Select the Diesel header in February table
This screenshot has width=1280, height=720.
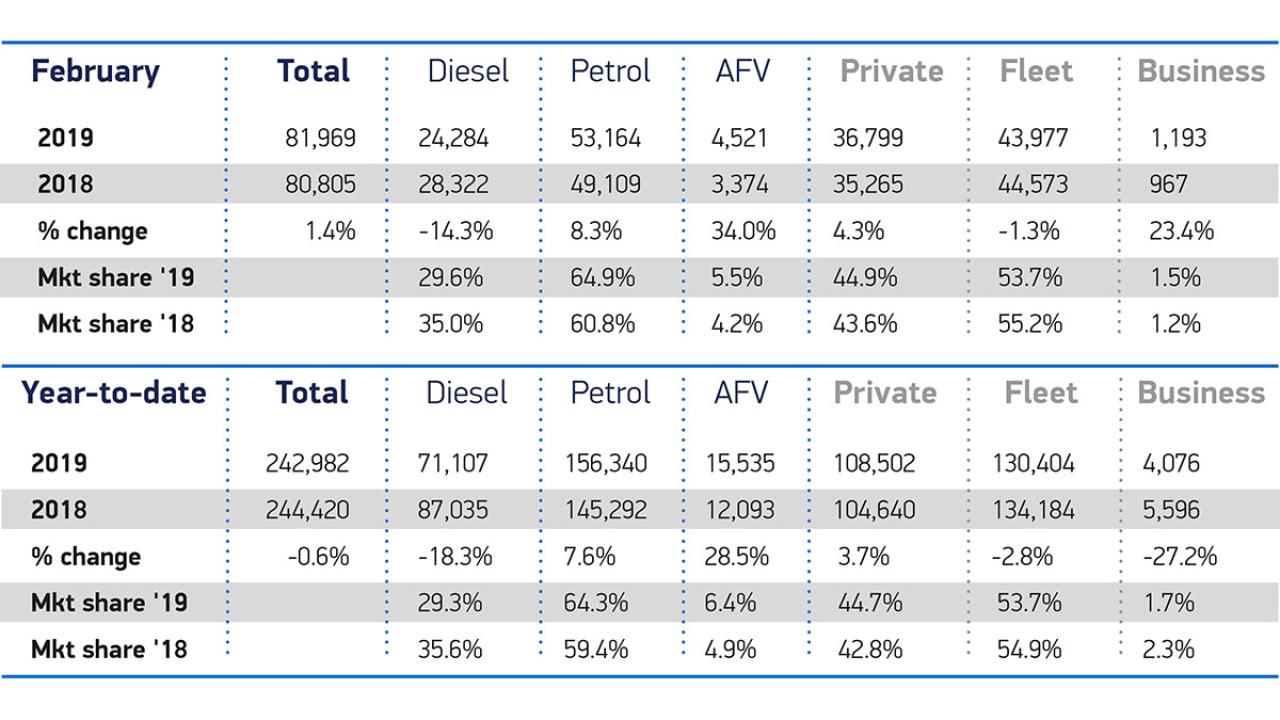point(468,72)
